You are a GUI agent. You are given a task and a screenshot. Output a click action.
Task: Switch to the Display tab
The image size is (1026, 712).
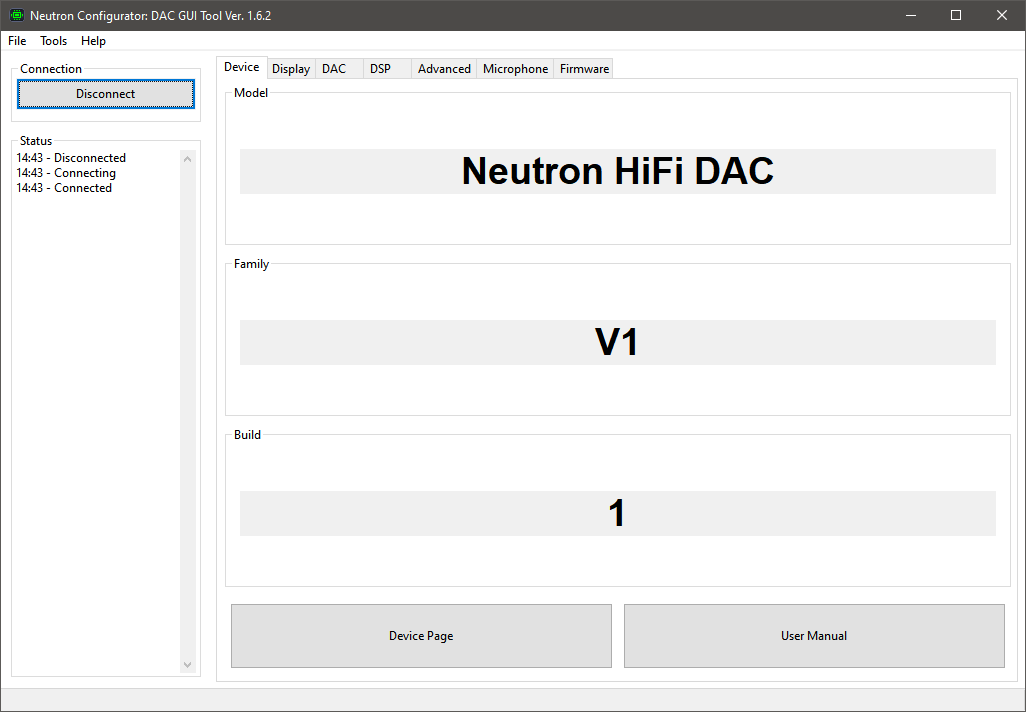pyautogui.click(x=290, y=68)
